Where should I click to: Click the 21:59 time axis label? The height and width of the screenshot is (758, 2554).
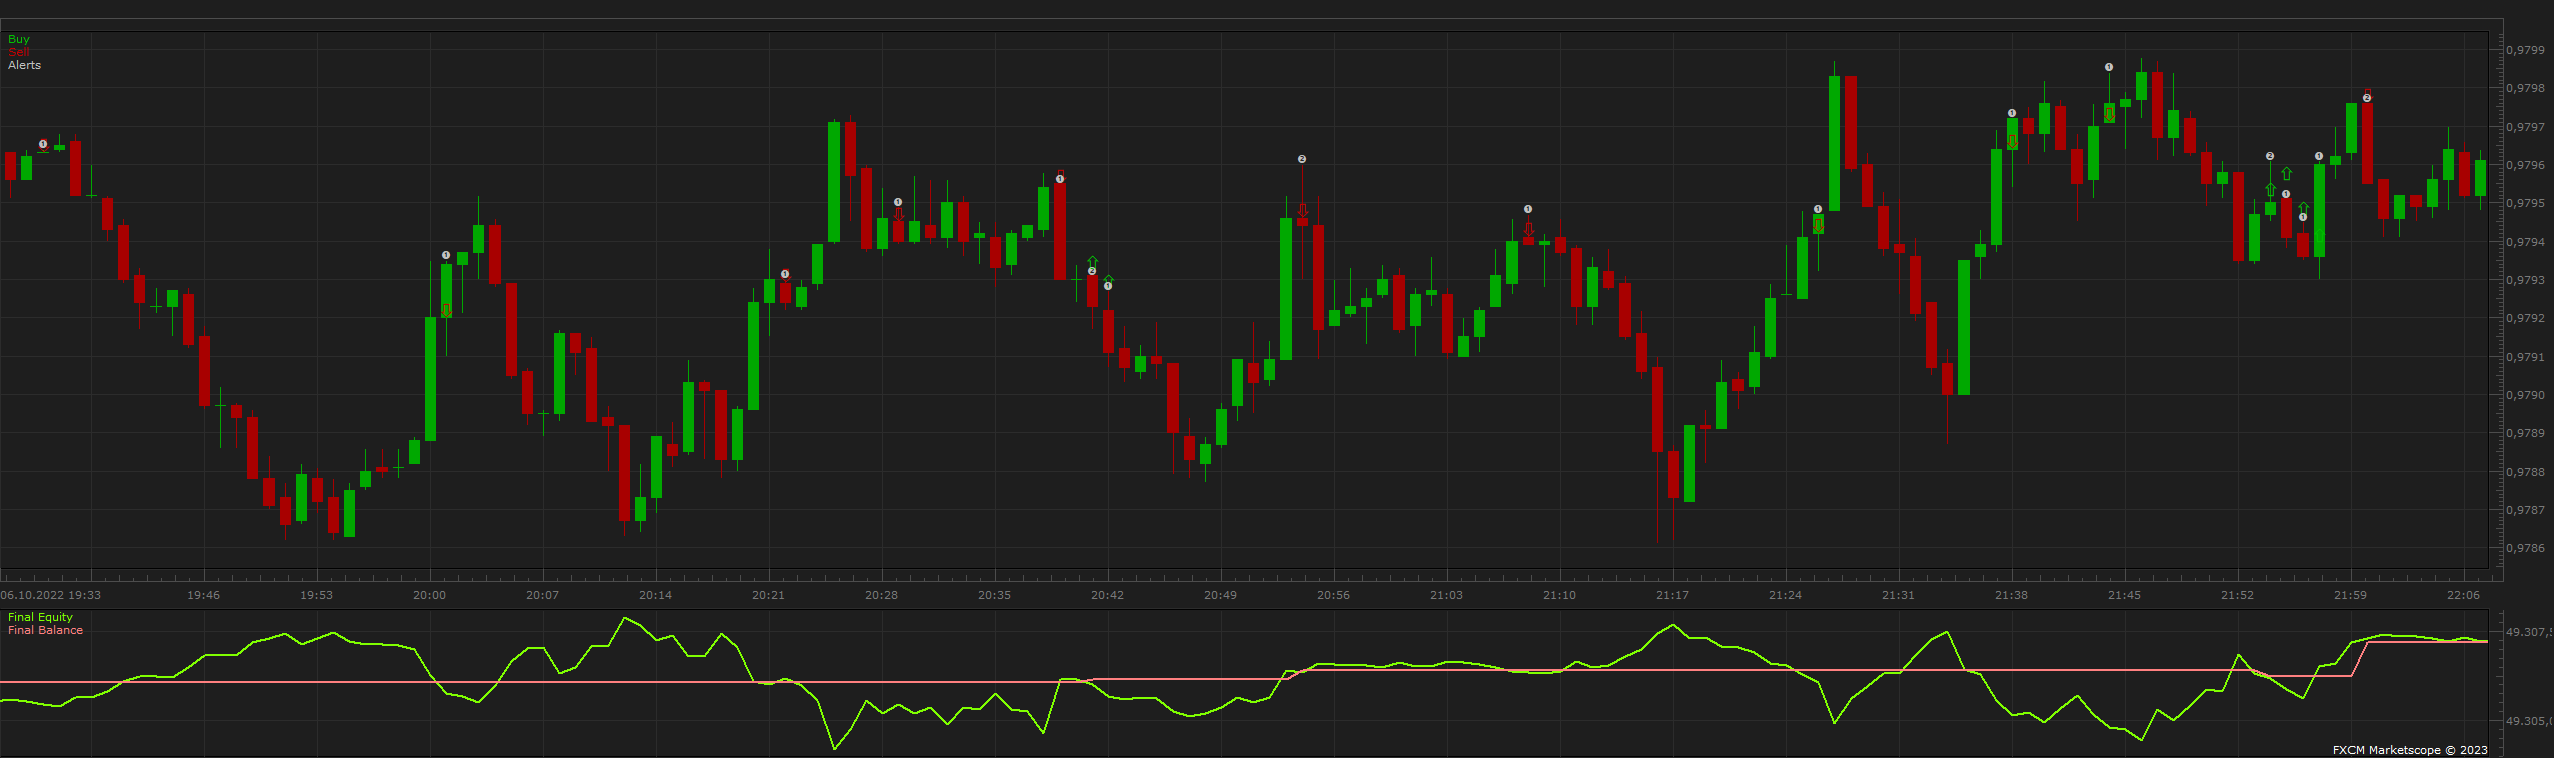click(2351, 595)
